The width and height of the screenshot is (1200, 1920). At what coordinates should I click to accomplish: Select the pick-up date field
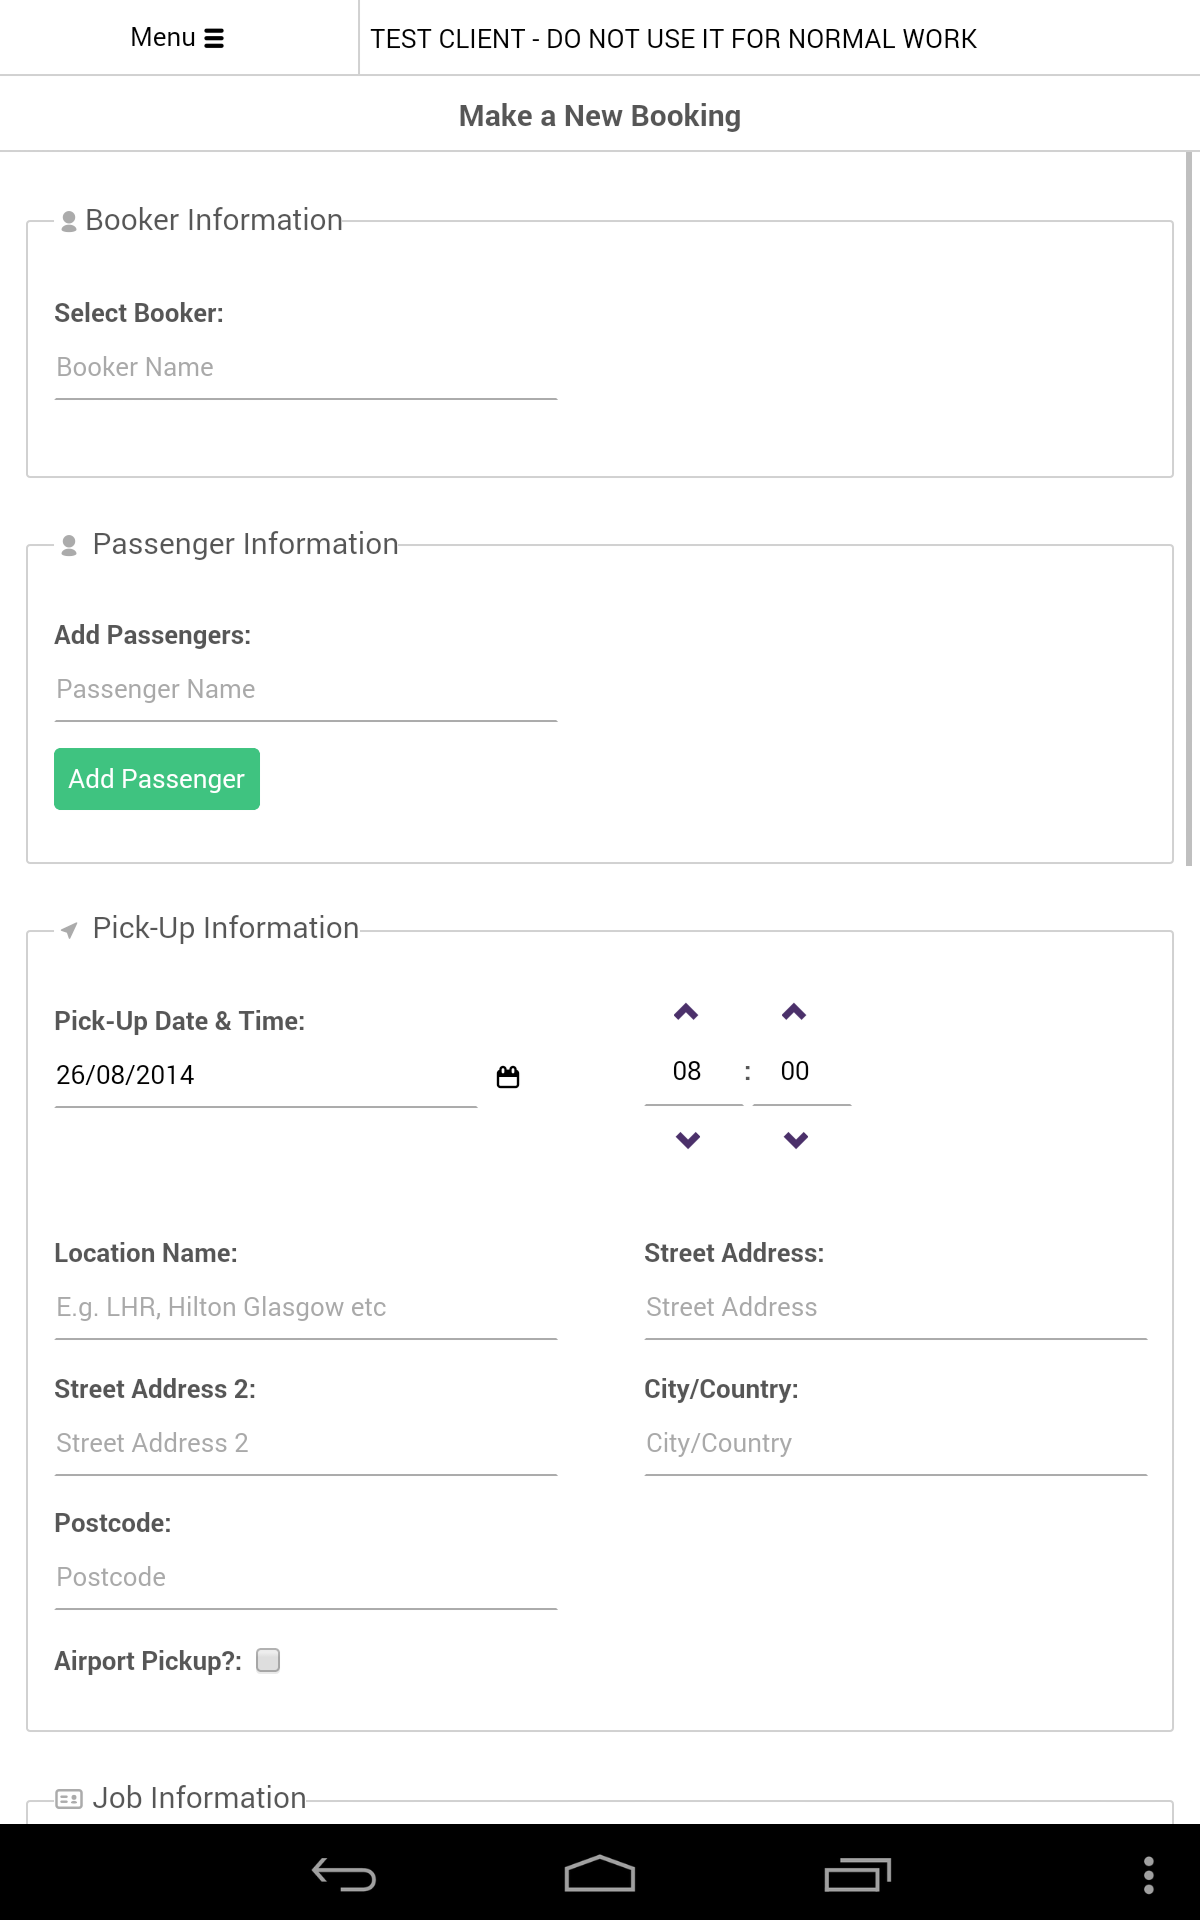click(x=265, y=1076)
